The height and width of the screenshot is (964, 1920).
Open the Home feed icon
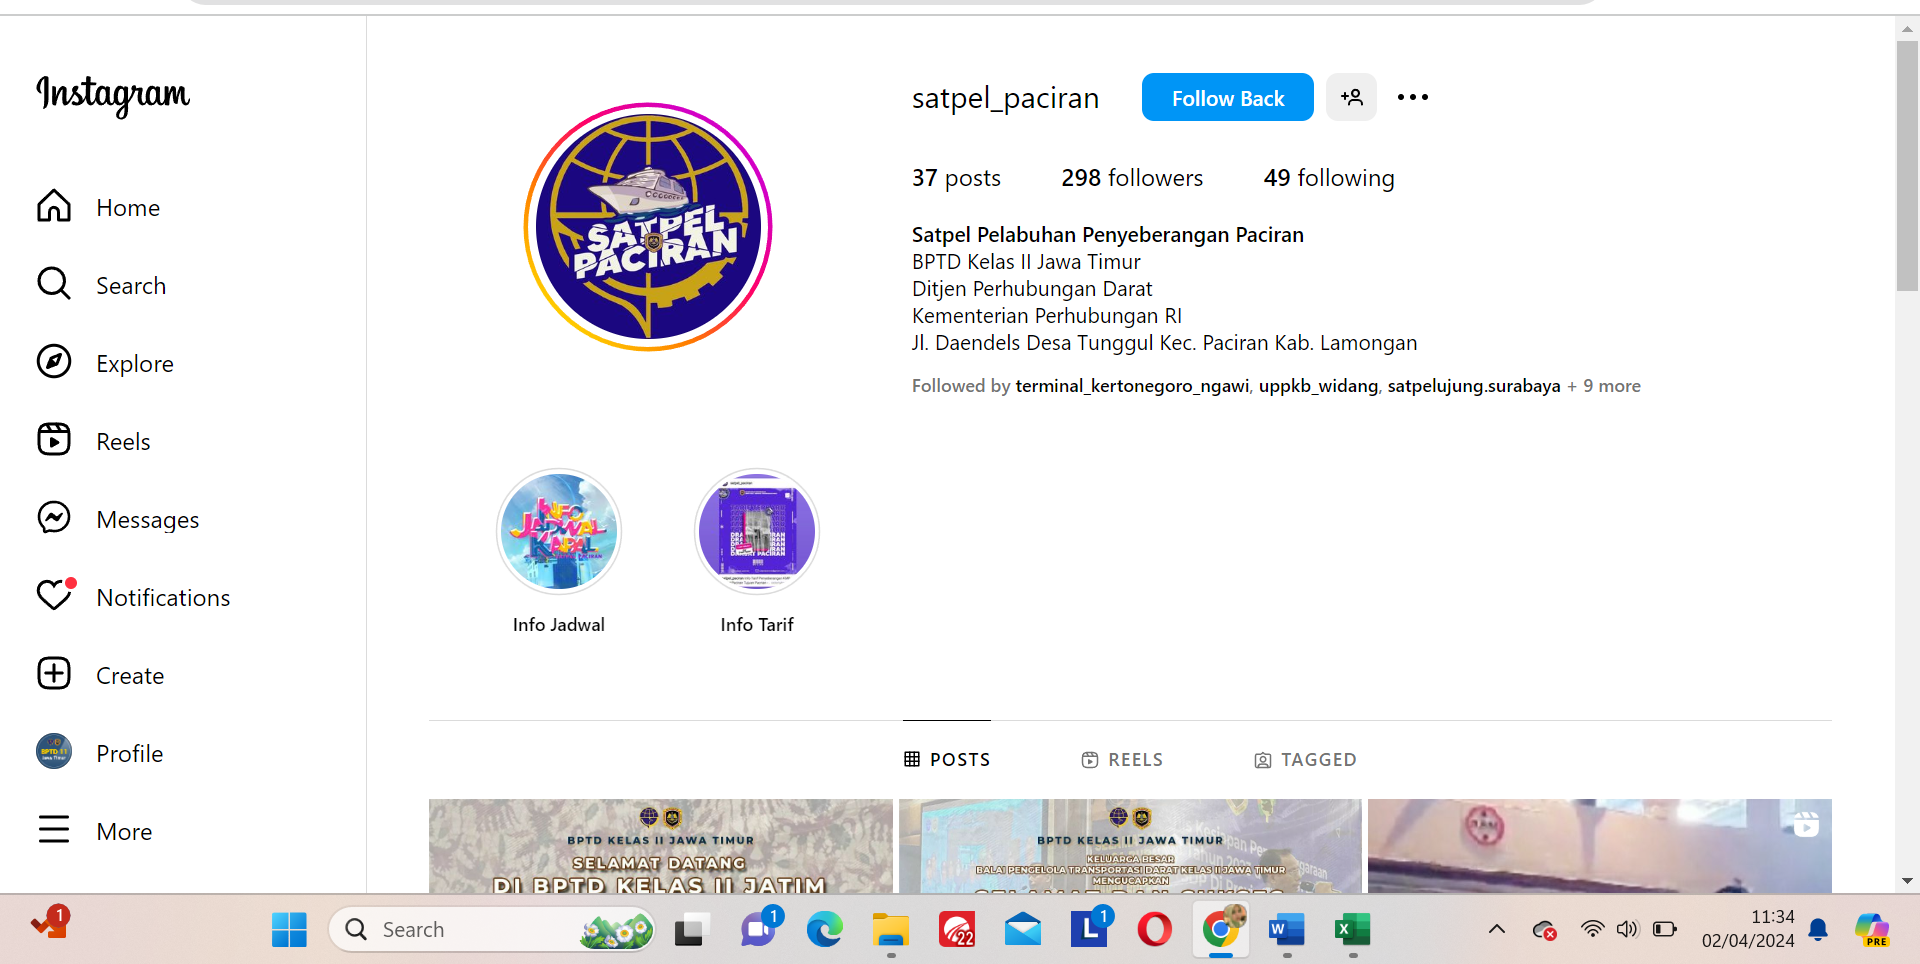pyautogui.click(x=54, y=206)
